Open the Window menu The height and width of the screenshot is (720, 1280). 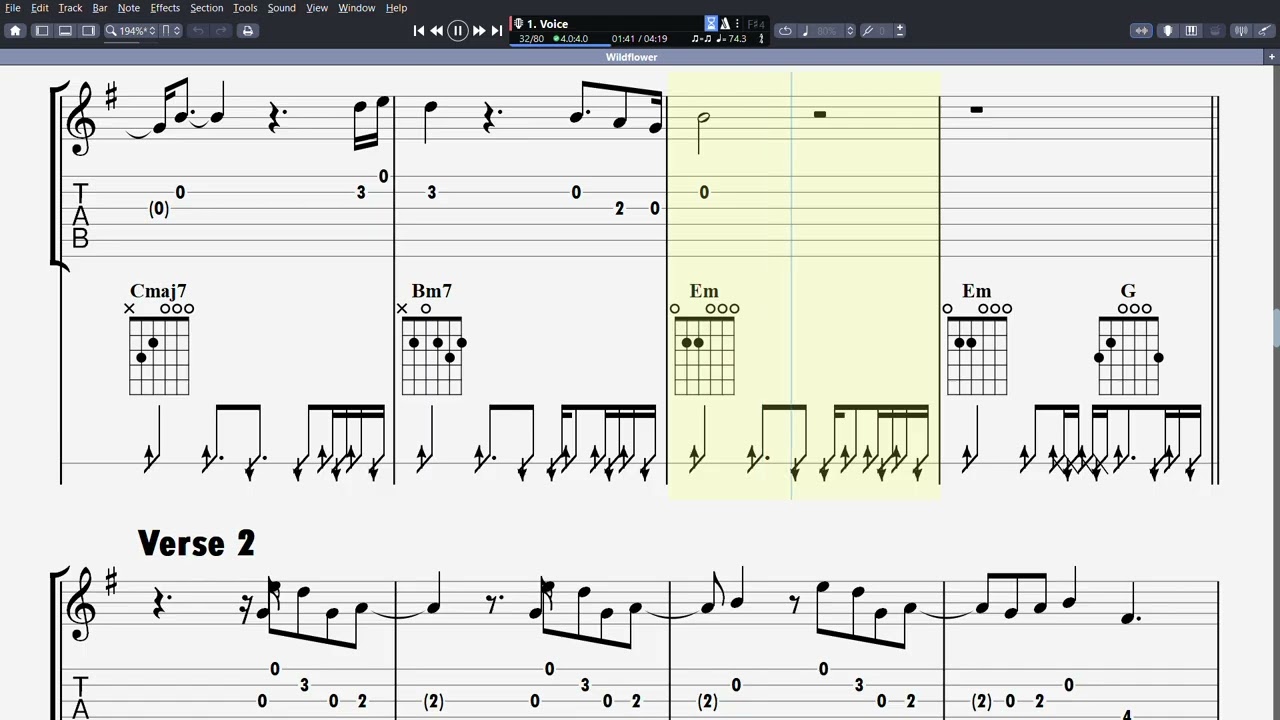(357, 8)
